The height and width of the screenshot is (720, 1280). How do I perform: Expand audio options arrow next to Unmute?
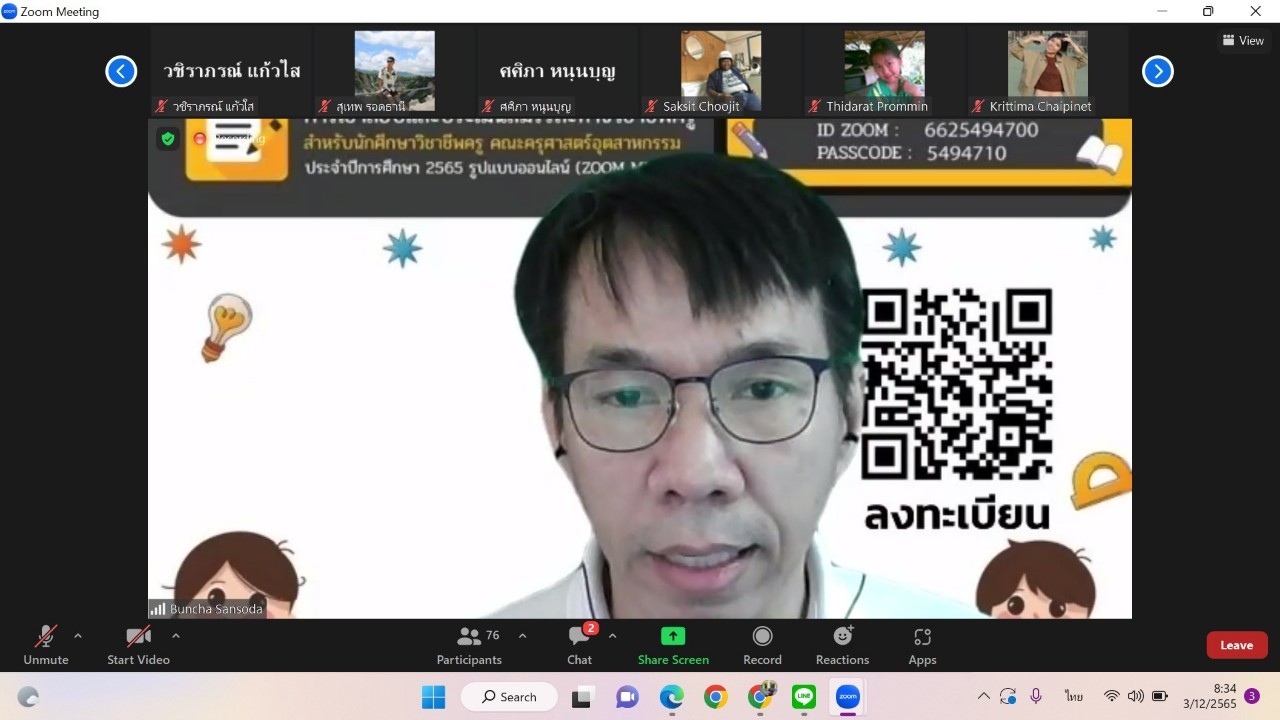[78, 636]
